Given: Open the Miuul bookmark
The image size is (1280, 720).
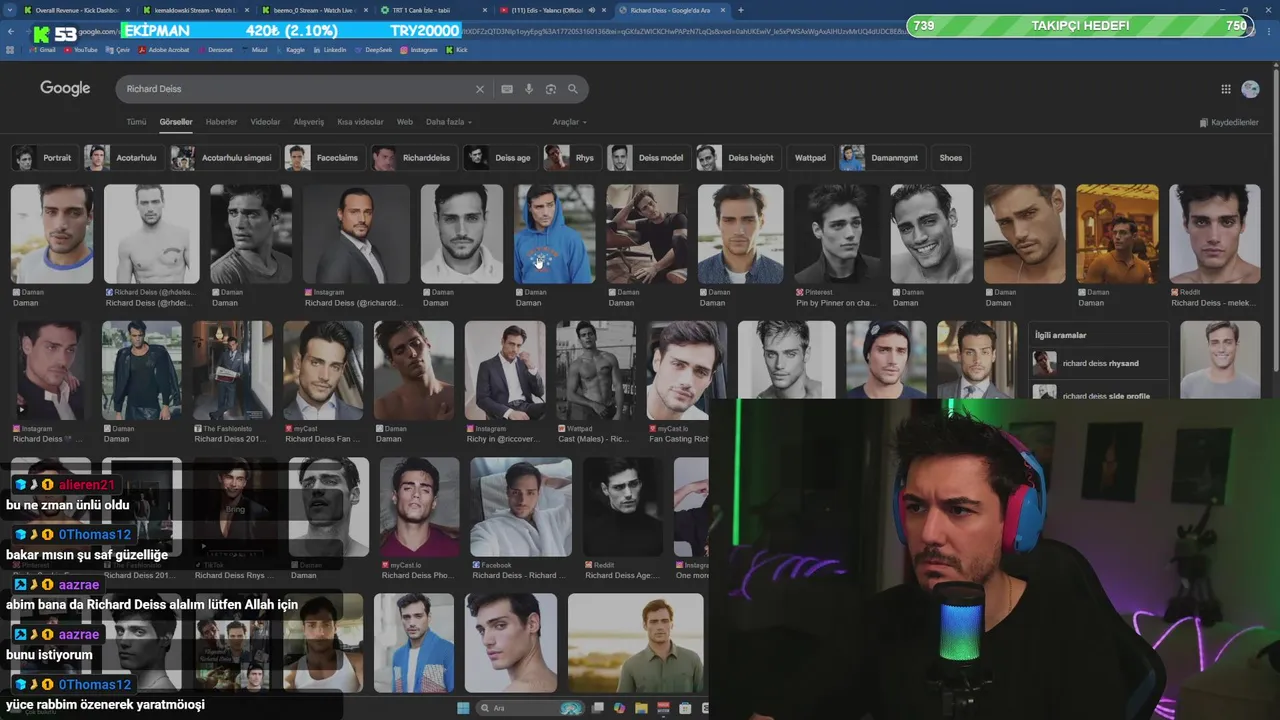Looking at the screenshot, I should coord(255,49).
